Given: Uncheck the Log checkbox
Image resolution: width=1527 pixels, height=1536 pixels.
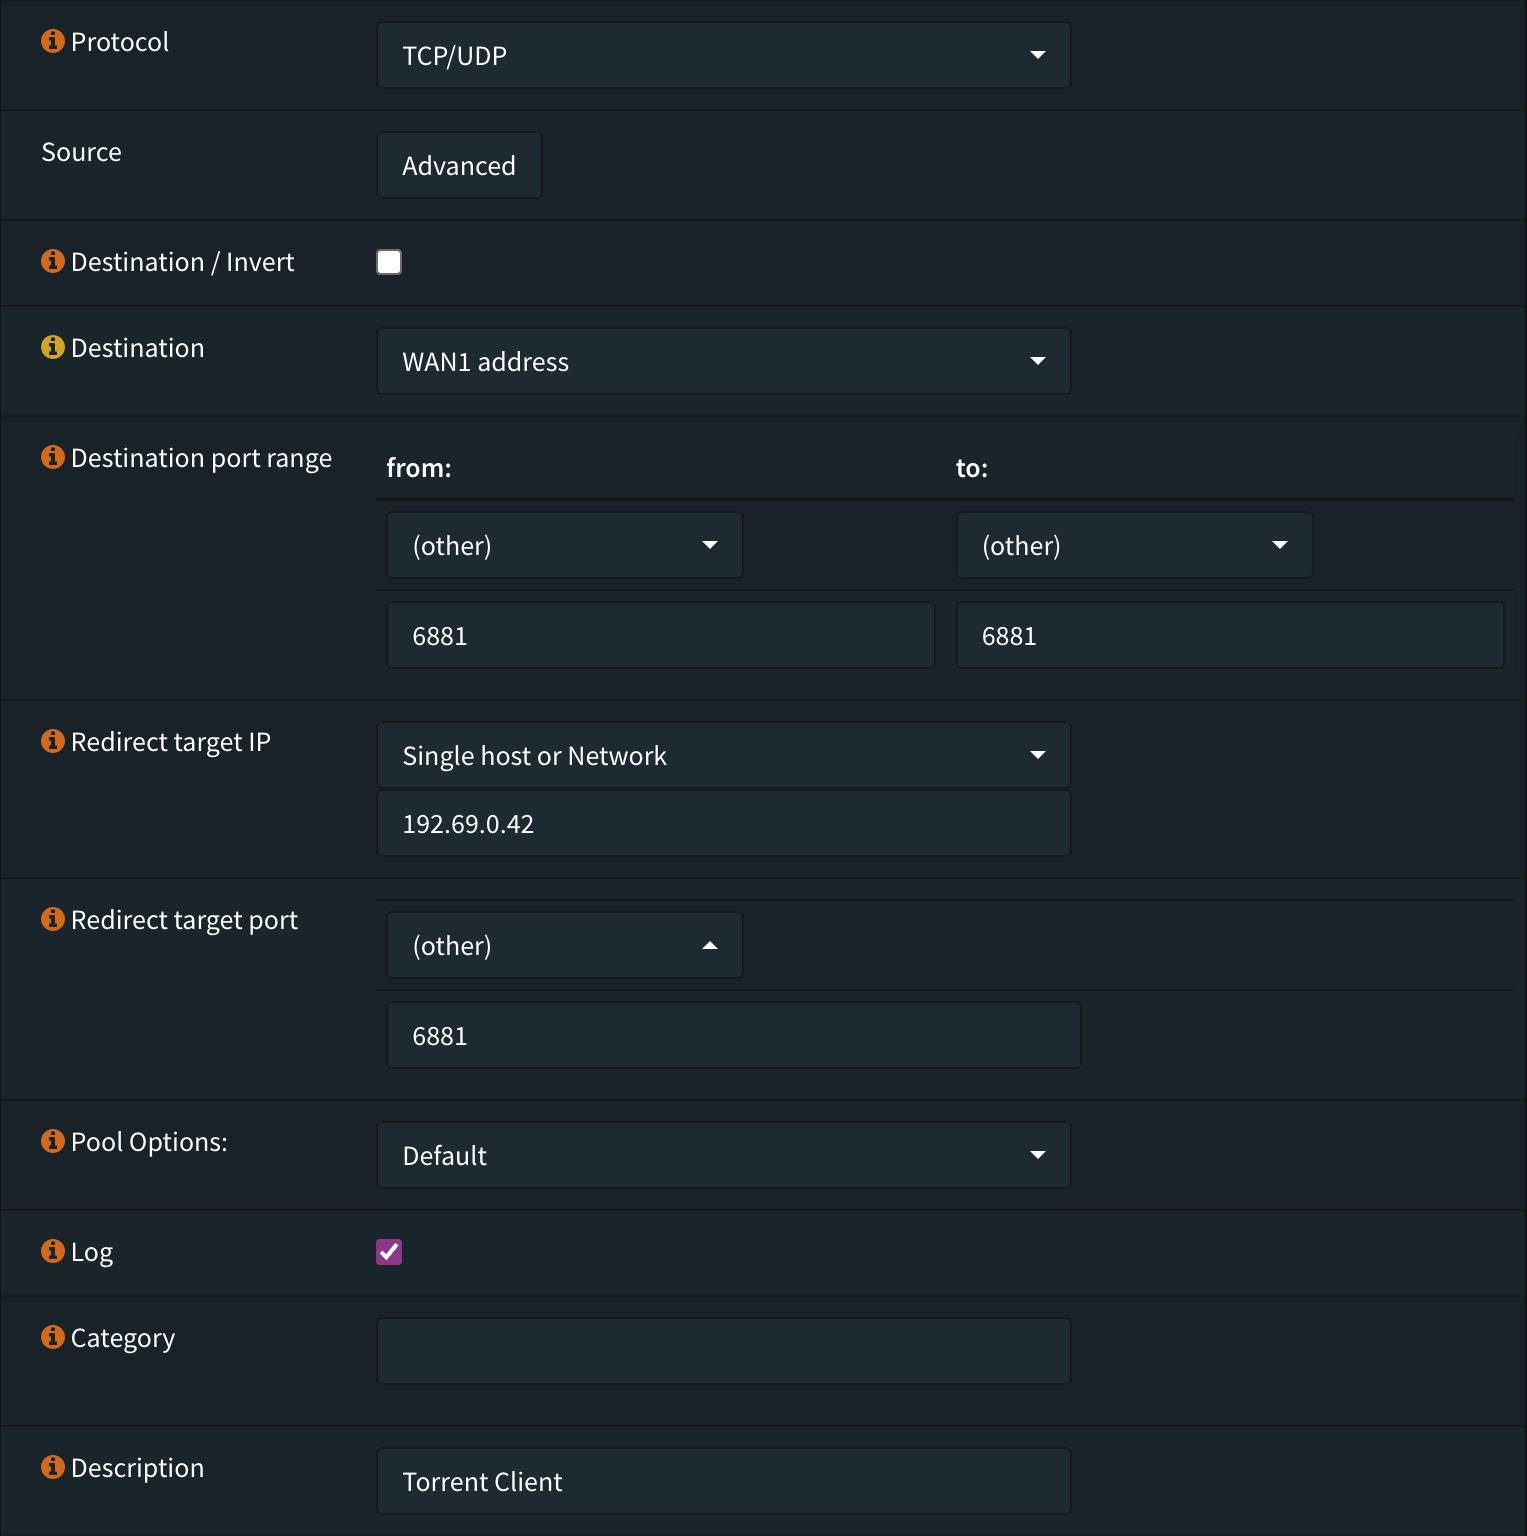Looking at the screenshot, I should click(389, 1251).
